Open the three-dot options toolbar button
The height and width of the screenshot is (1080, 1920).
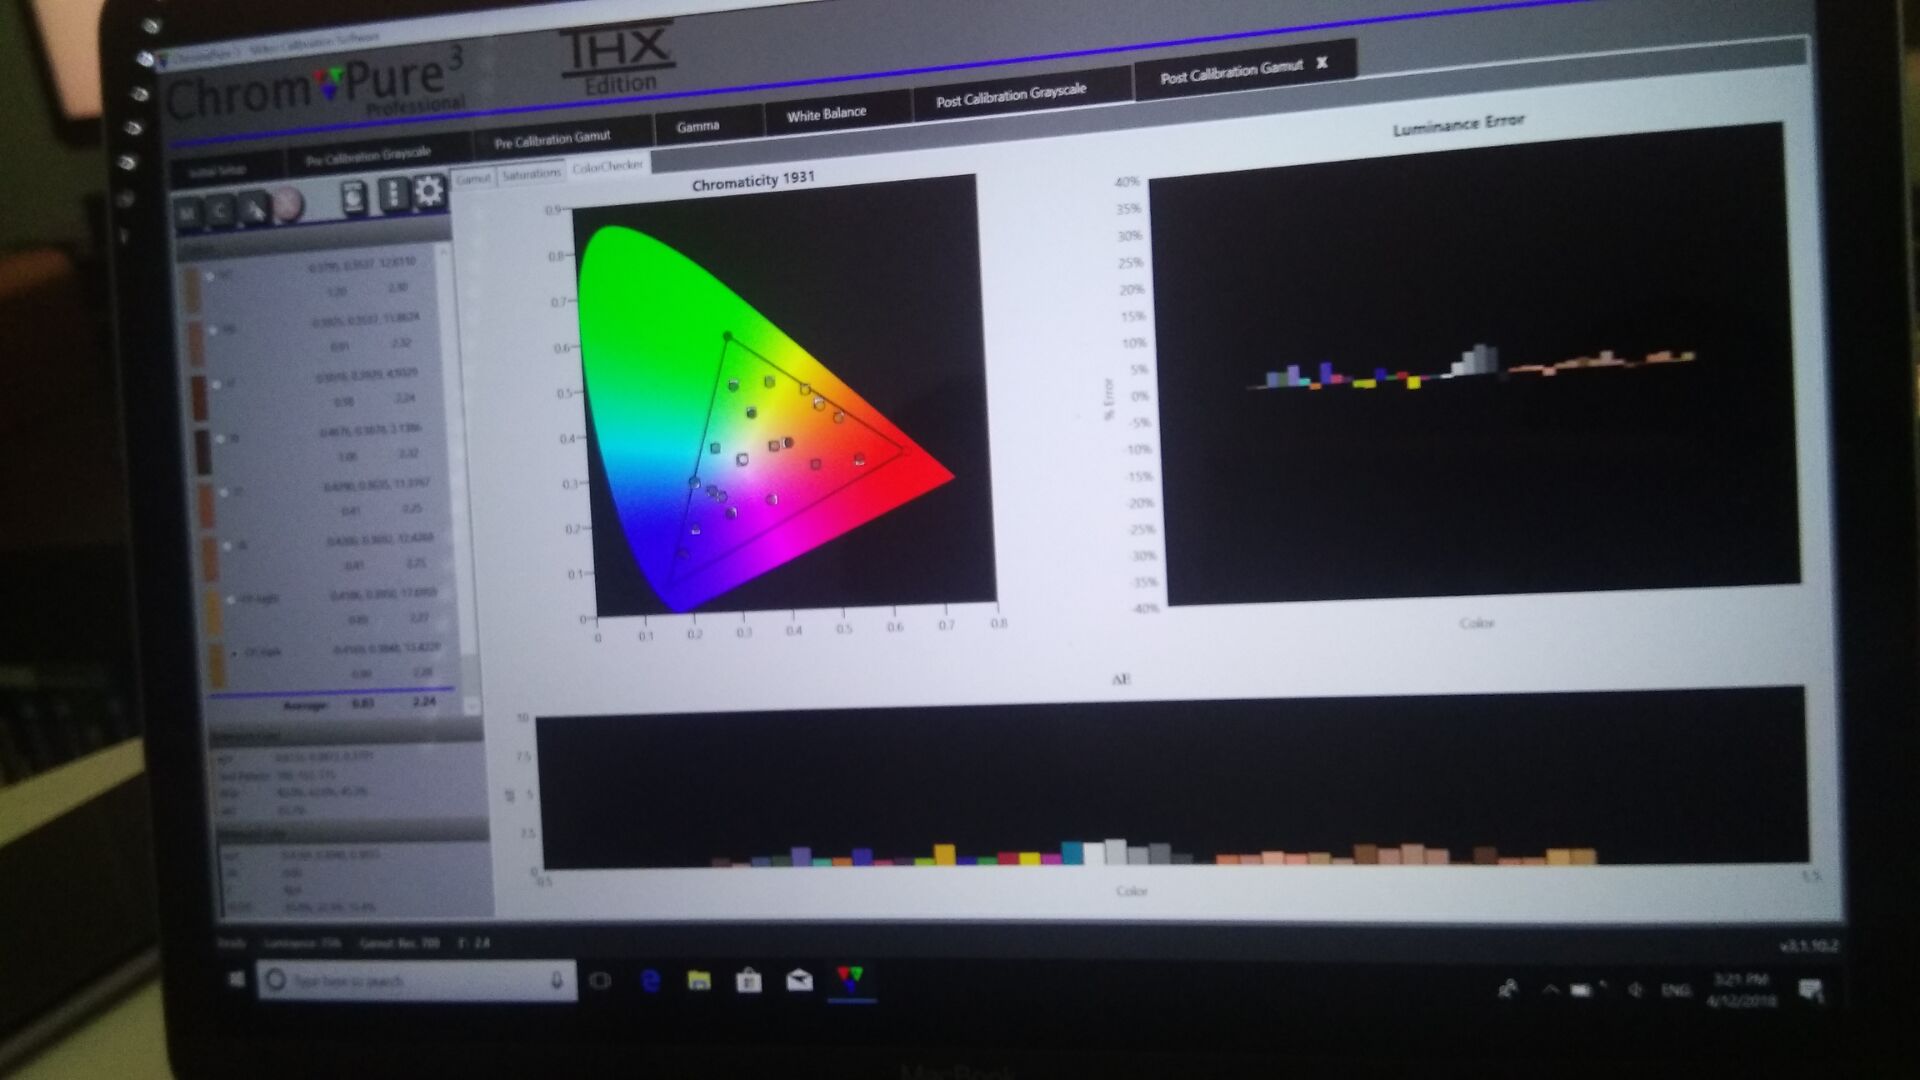(393, 194)
